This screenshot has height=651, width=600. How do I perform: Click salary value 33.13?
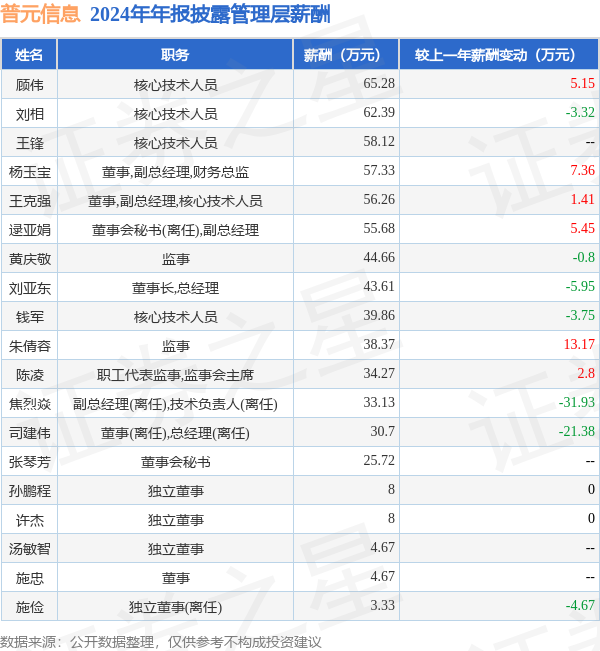(379, 402)
